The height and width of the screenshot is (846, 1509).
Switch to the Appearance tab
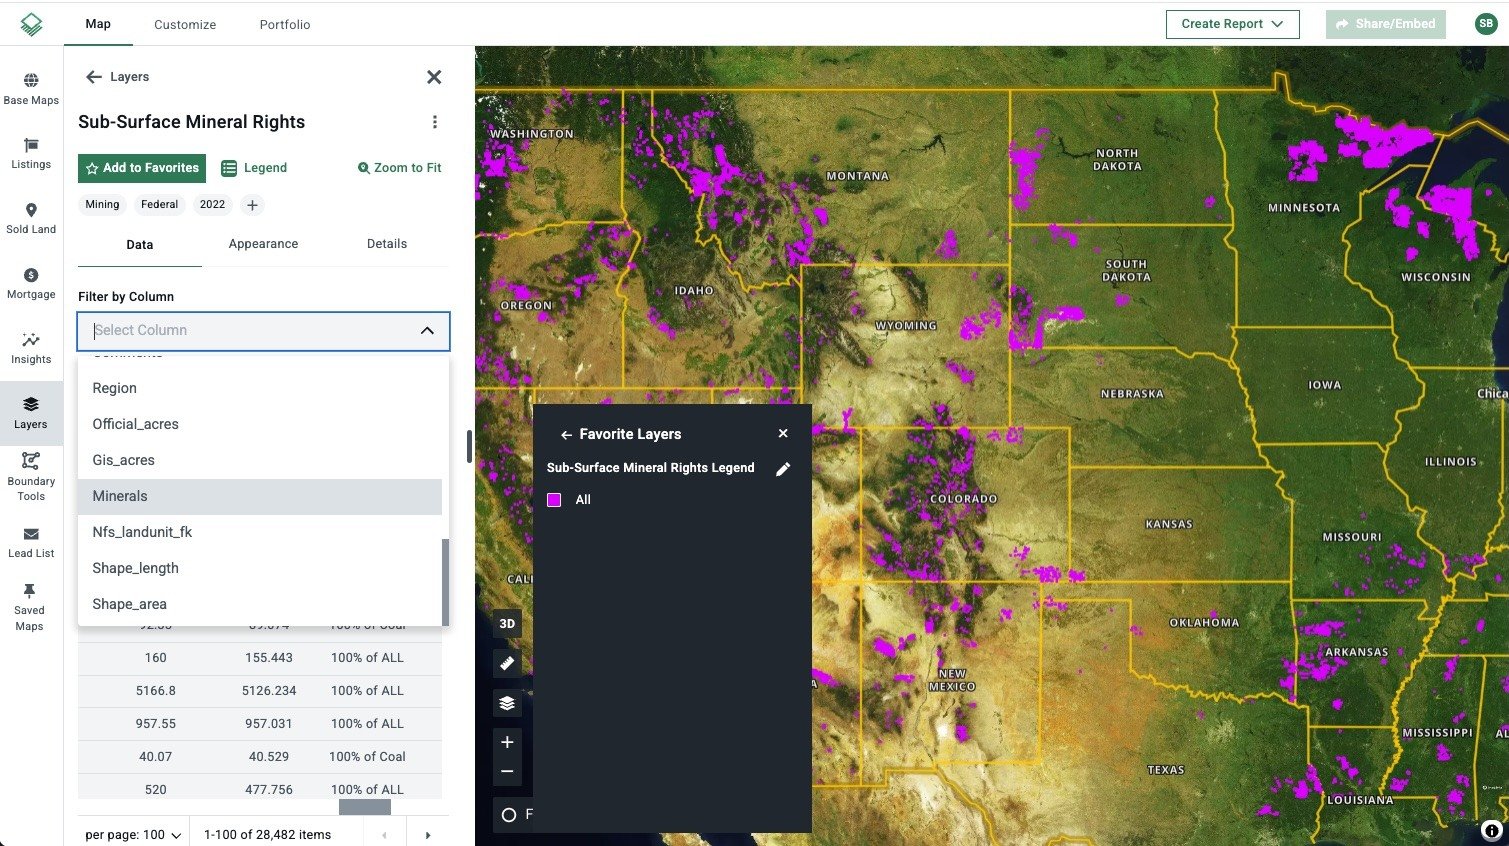(x=262, y=243)
